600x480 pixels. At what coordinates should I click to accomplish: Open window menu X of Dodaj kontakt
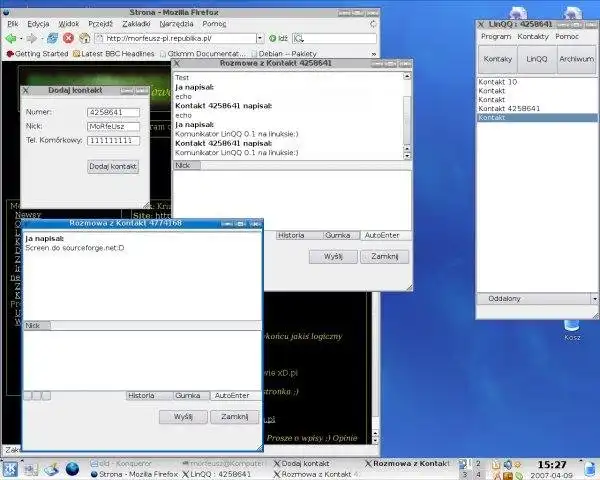26,90
